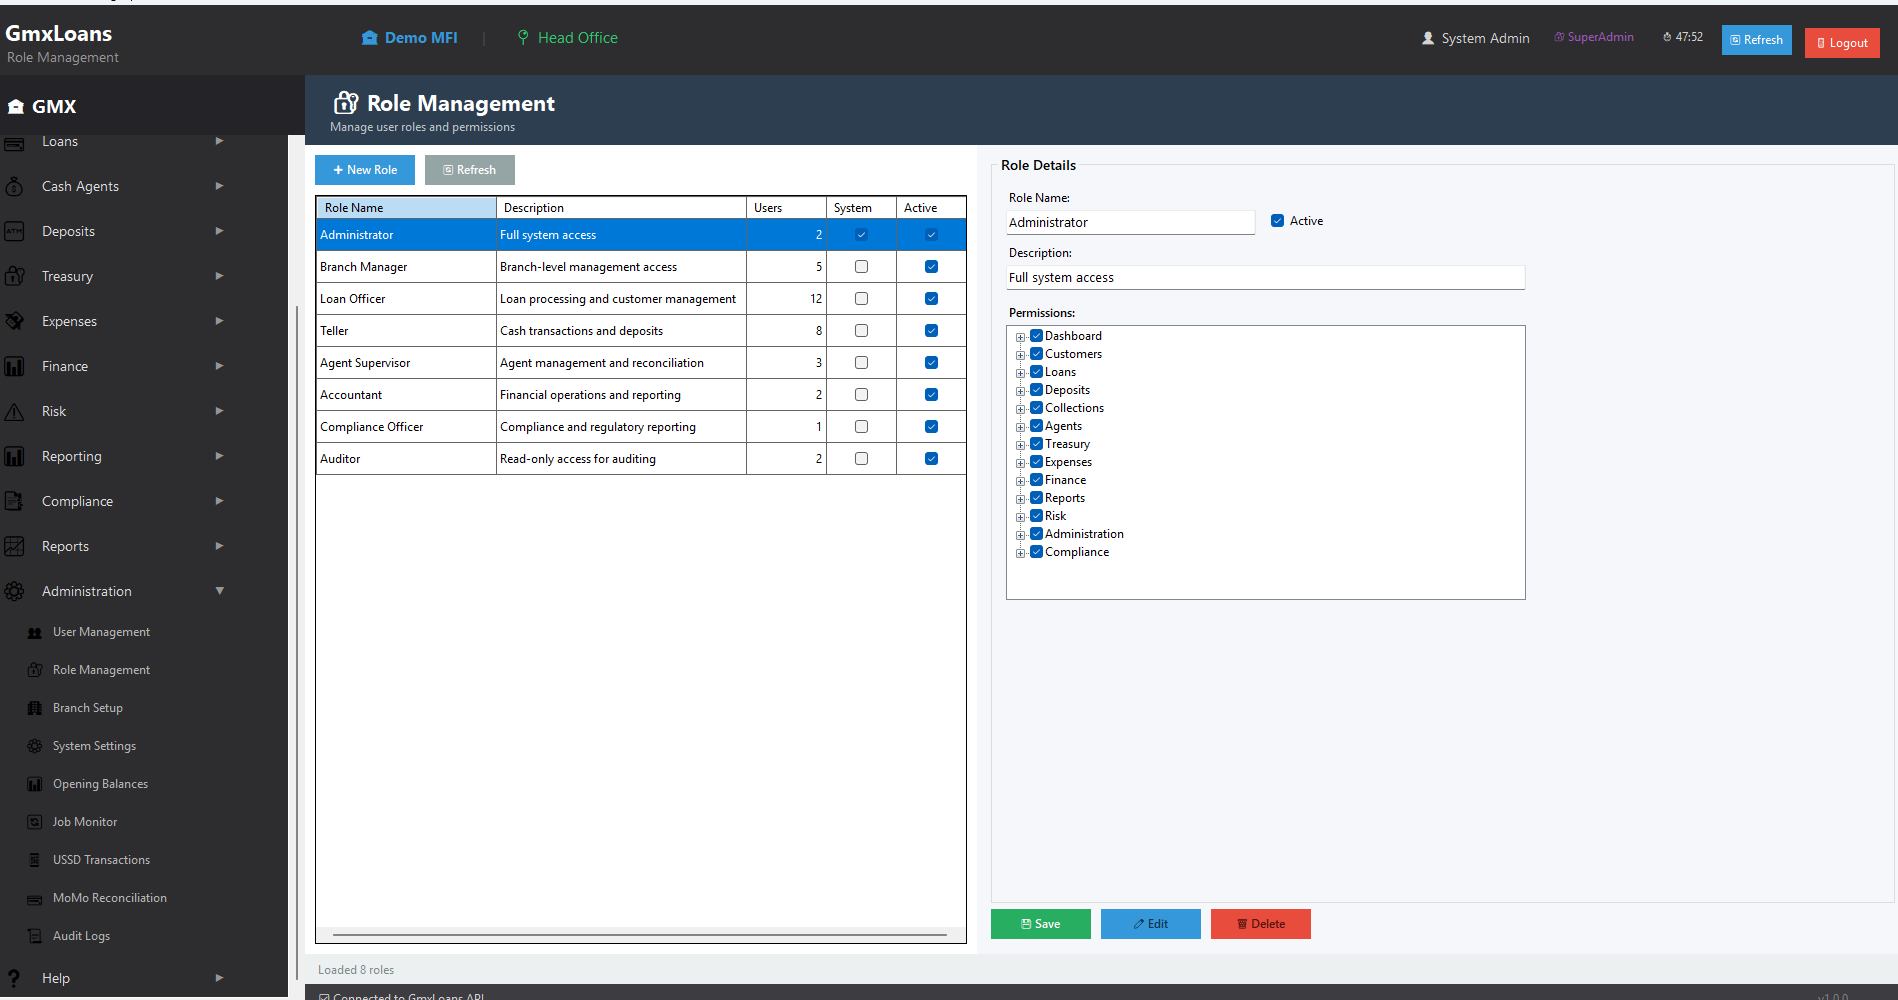Click the User Management people icon

pyautogui.click(x=35, y=632)
